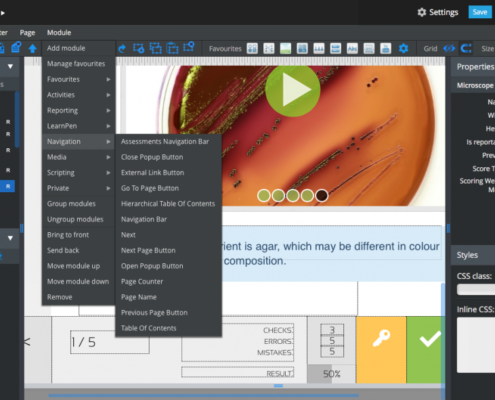Insert Hierarchical Table Of Contents module

(x=168, y=204)
